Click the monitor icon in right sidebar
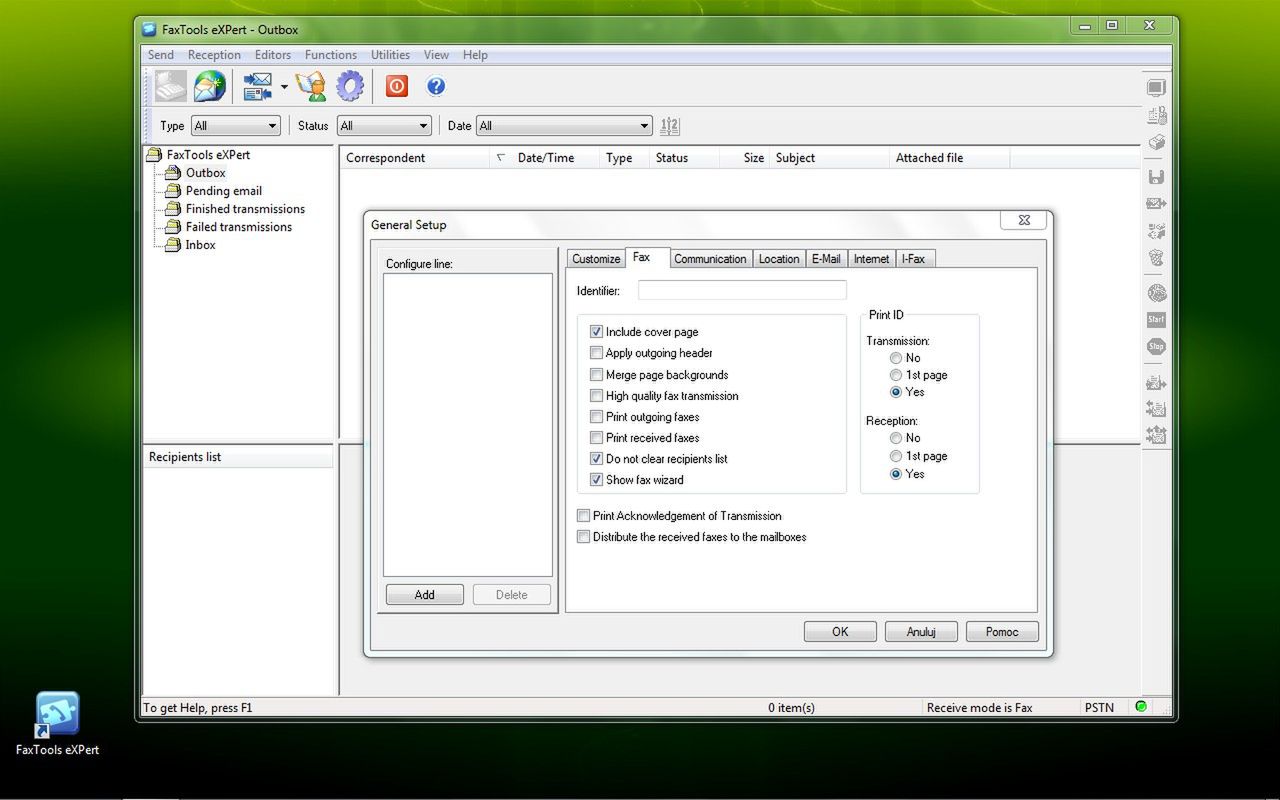 (x=1156, y=88)
